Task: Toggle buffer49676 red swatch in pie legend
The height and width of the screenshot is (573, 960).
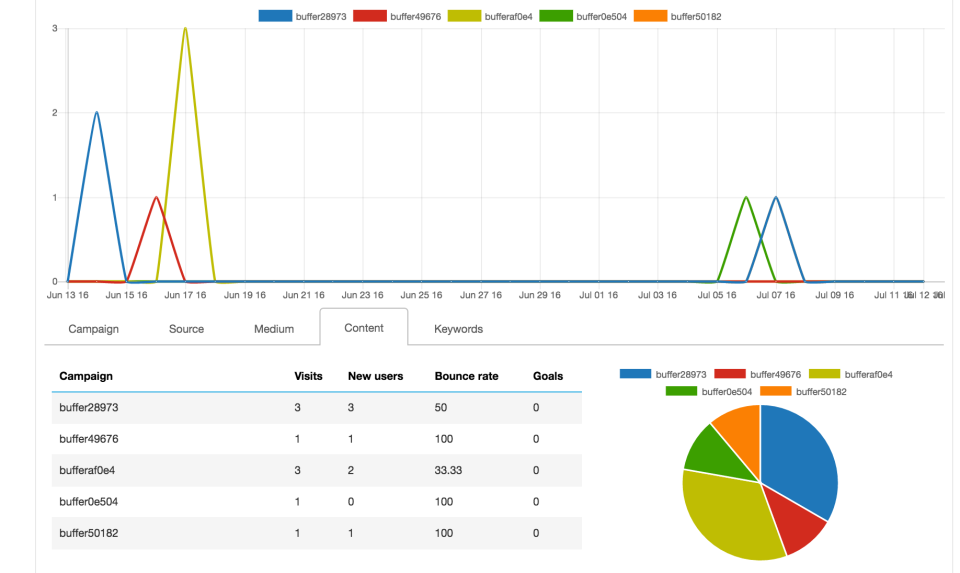Action: click(730, 374)
